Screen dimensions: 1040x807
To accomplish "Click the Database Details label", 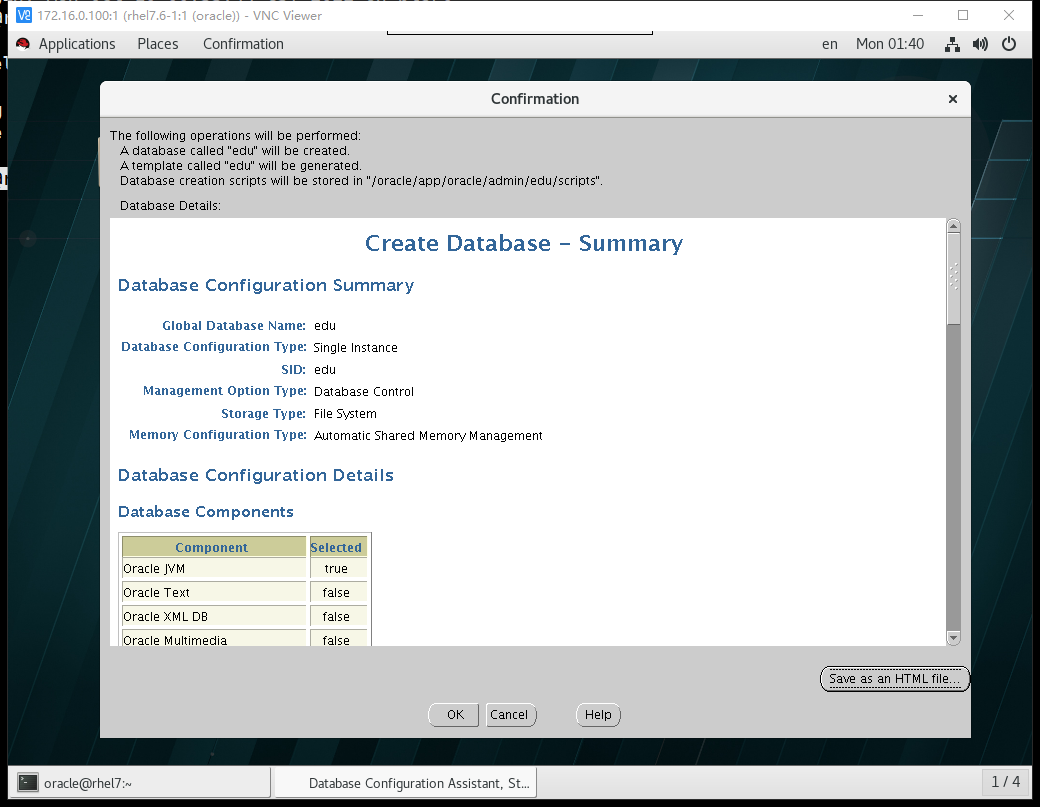I will [x=170, y=206].
